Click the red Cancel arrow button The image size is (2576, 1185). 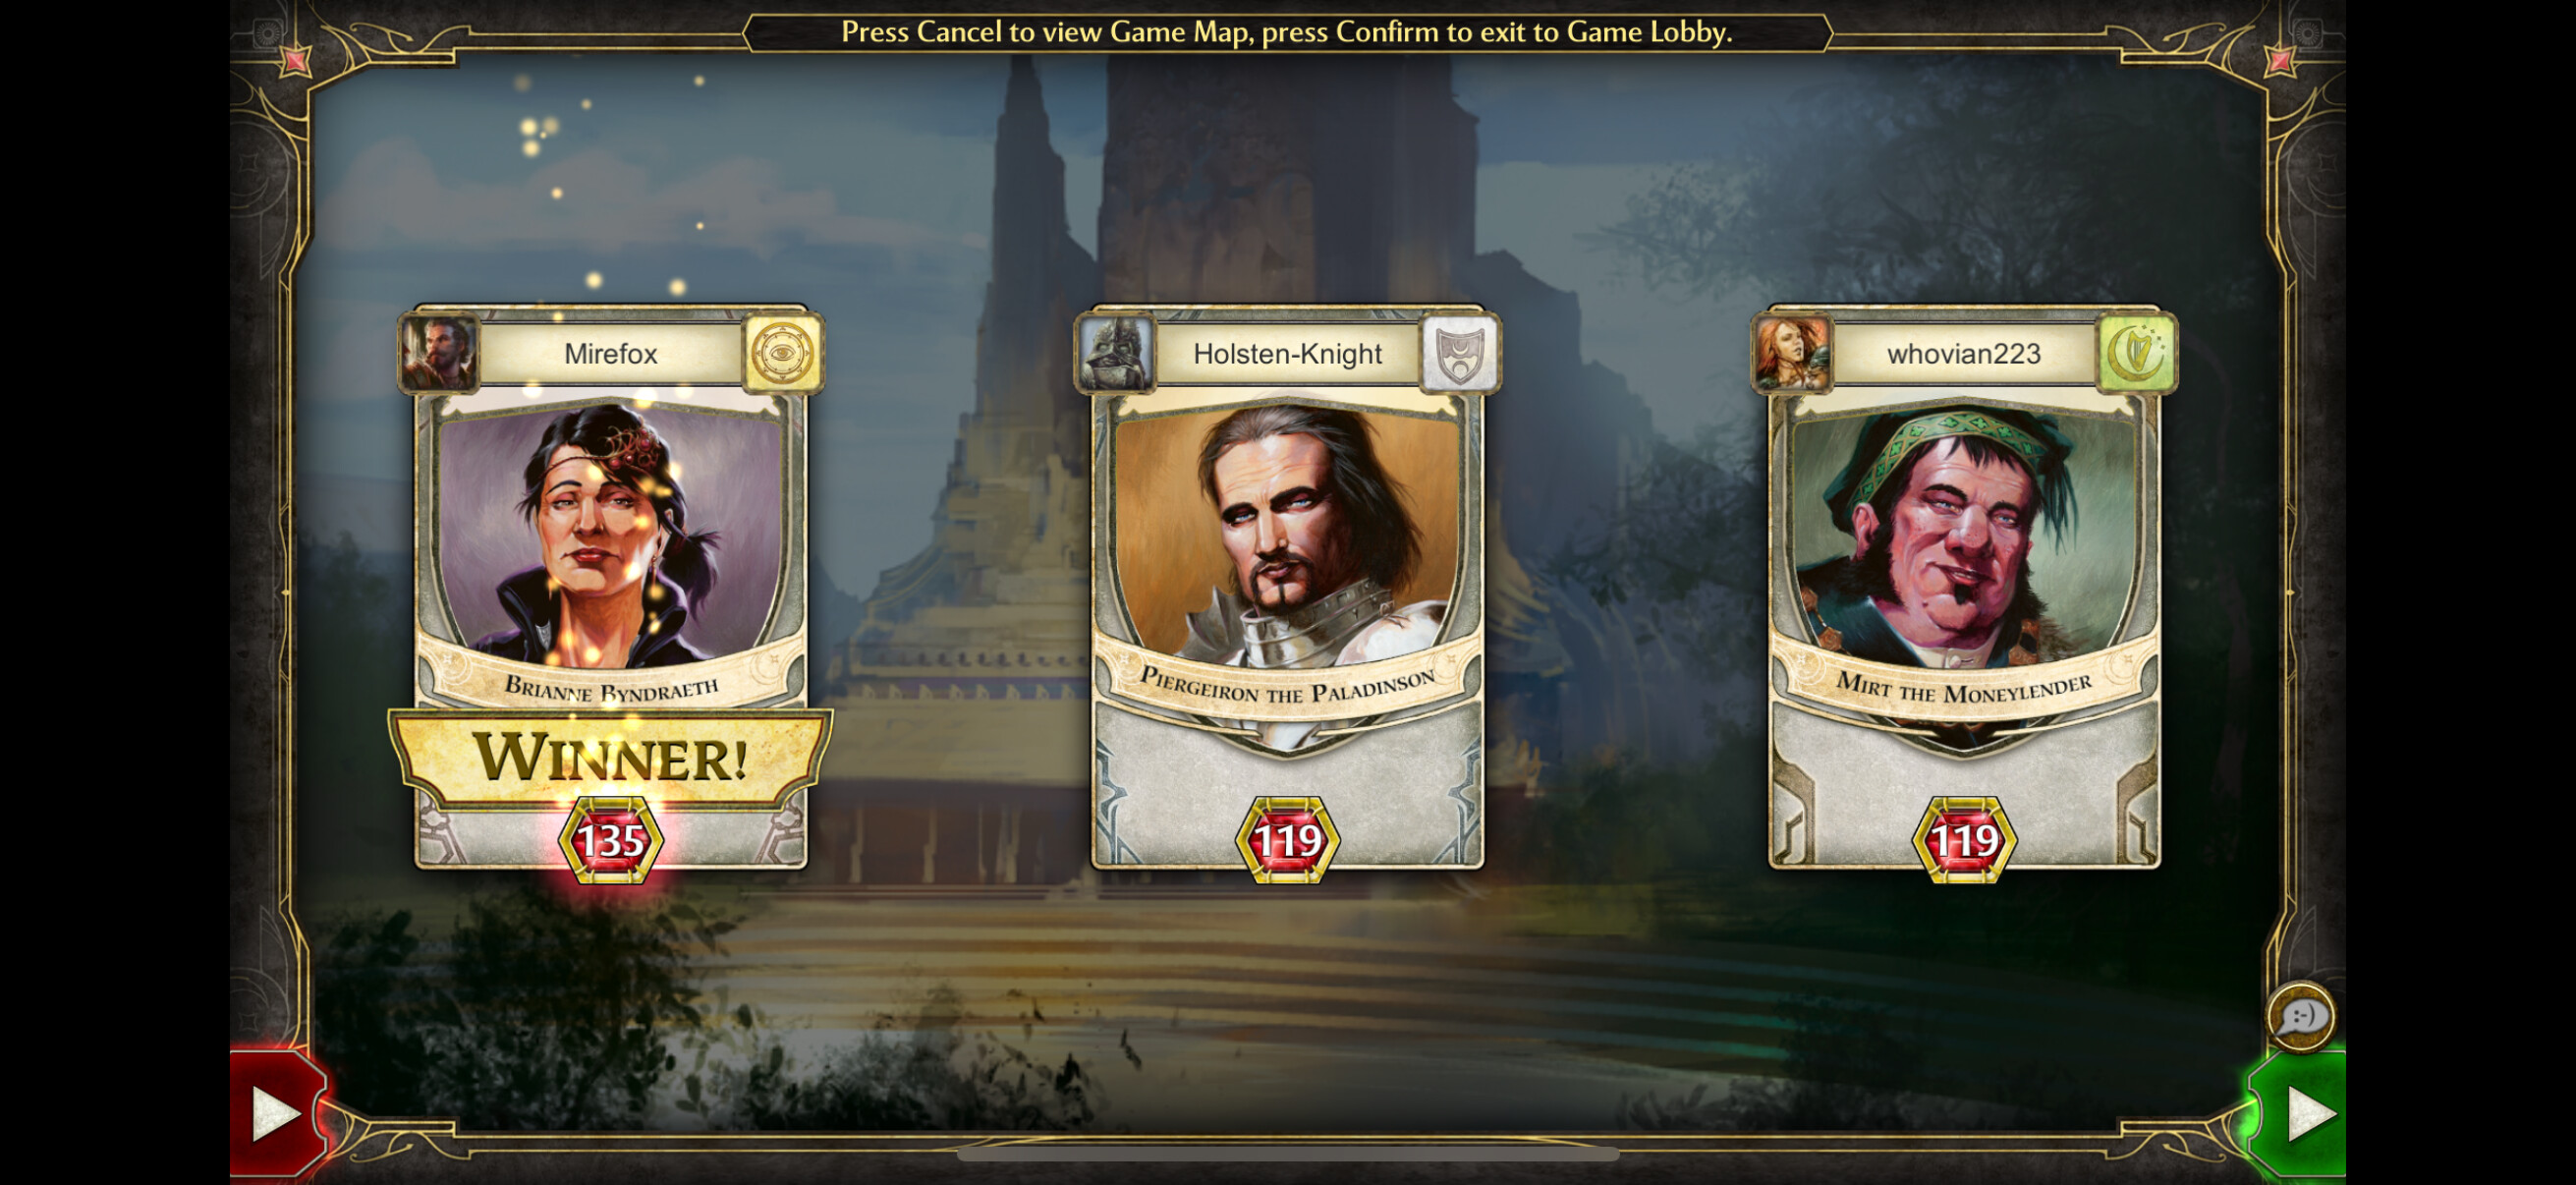pyautogui.click(x=275, y=1113)
